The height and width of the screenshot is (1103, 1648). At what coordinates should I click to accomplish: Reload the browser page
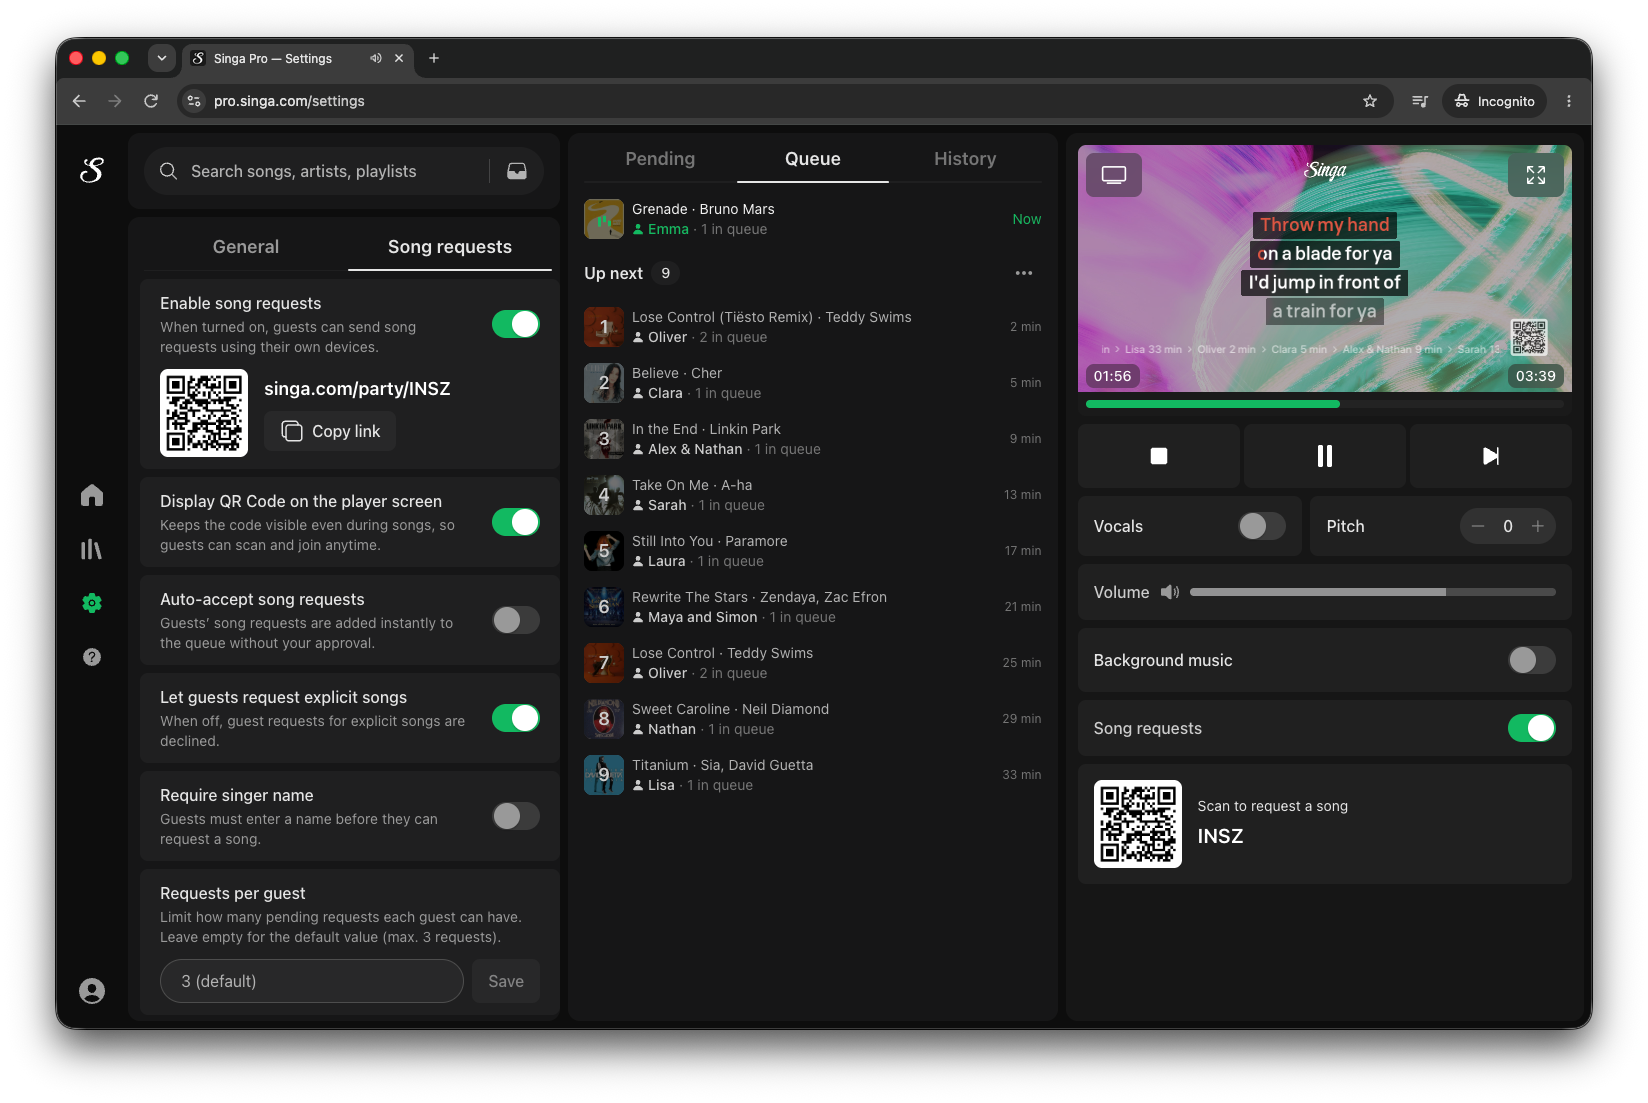151,101
